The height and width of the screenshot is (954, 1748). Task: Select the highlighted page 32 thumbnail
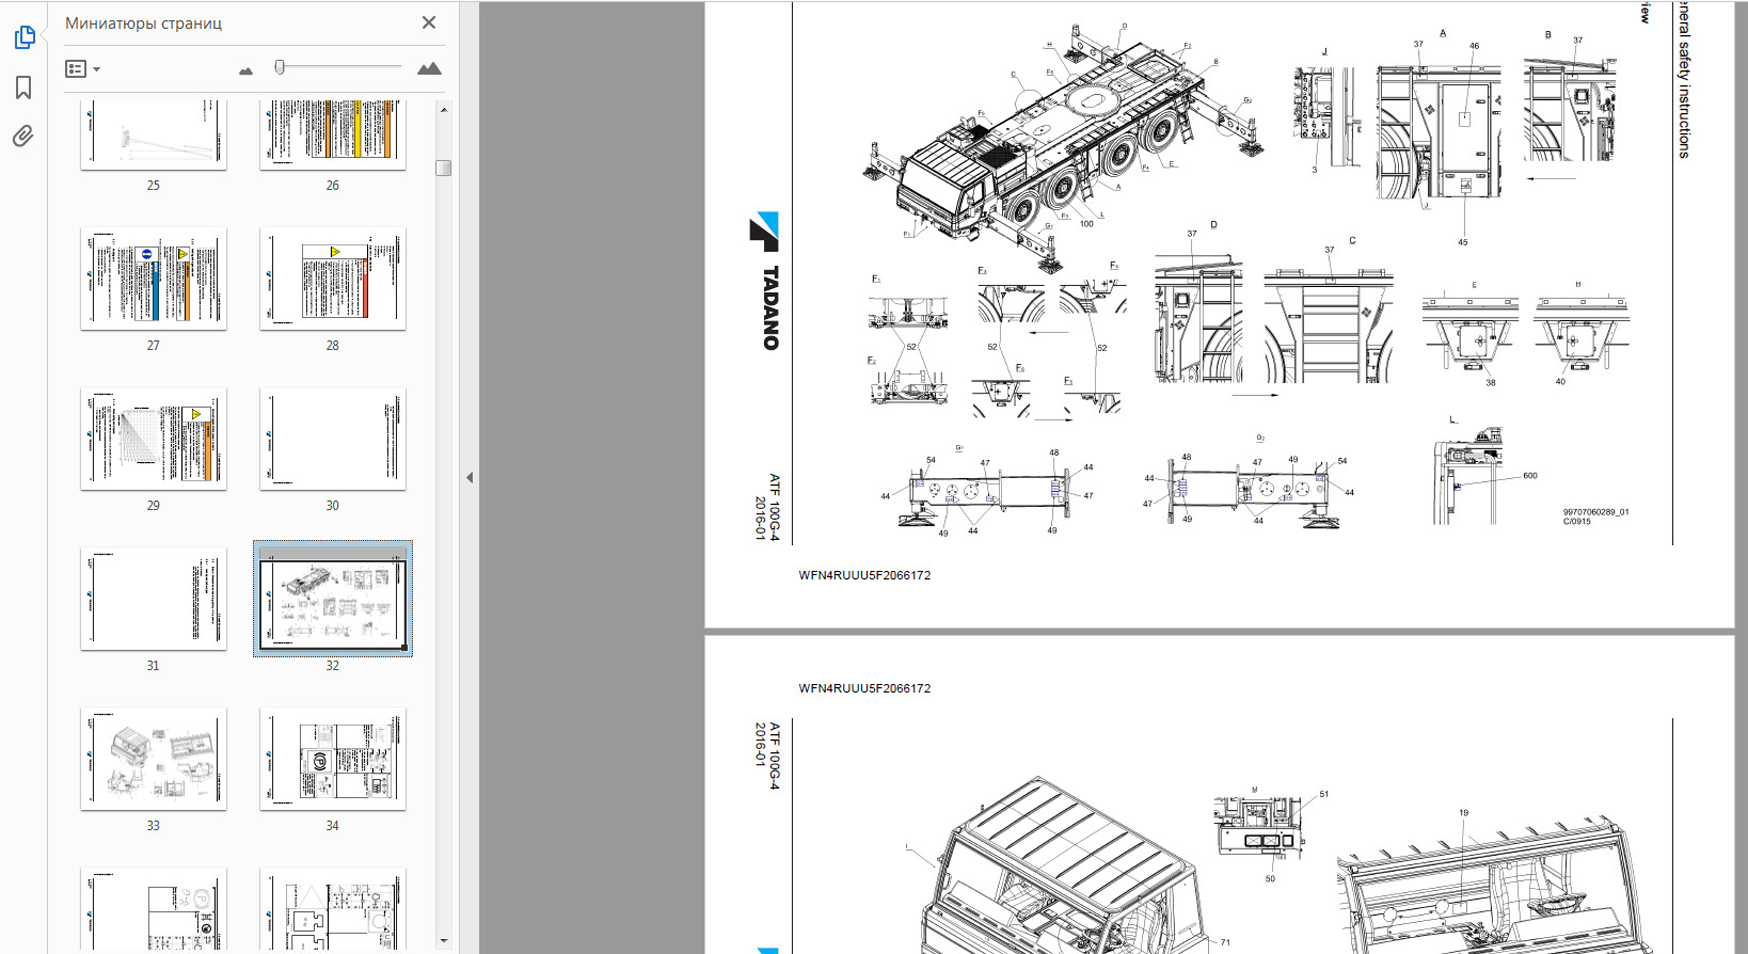click(332, 599)
